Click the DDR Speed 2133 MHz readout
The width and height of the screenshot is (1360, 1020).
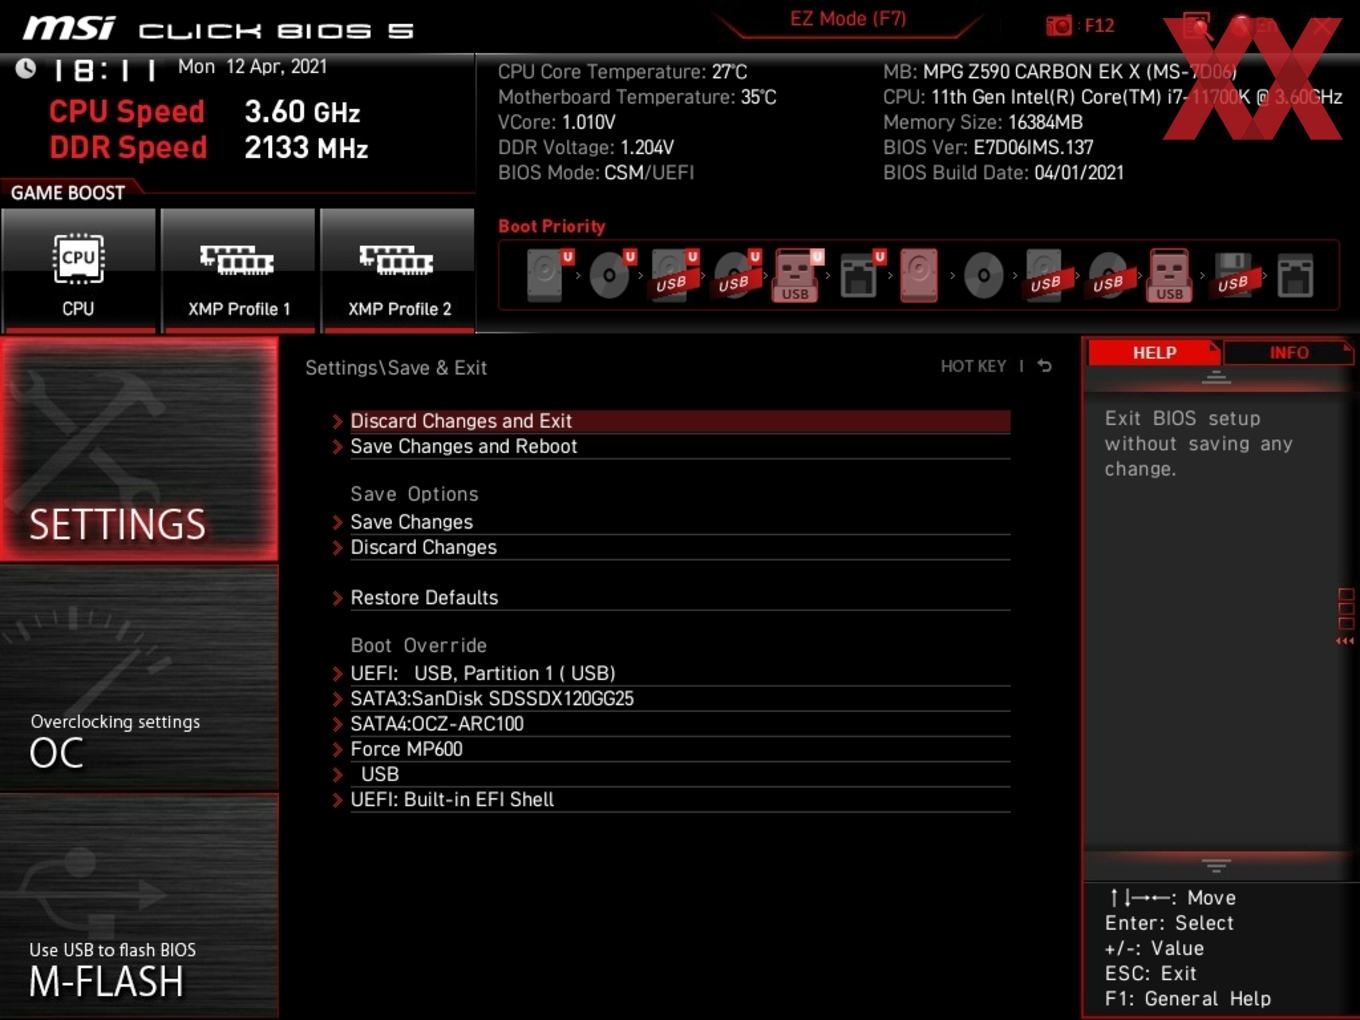pyautogui.click(x=209, y=147)
